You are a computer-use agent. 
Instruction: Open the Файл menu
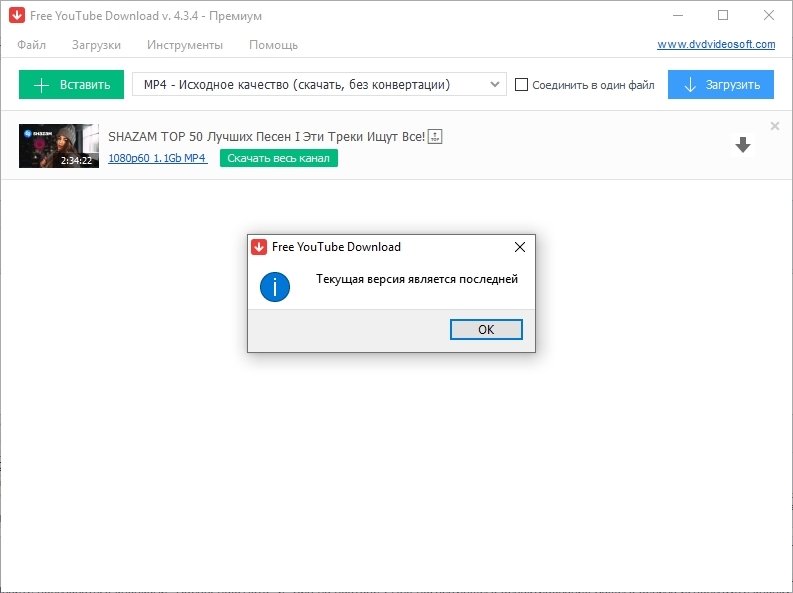(31, 45)
